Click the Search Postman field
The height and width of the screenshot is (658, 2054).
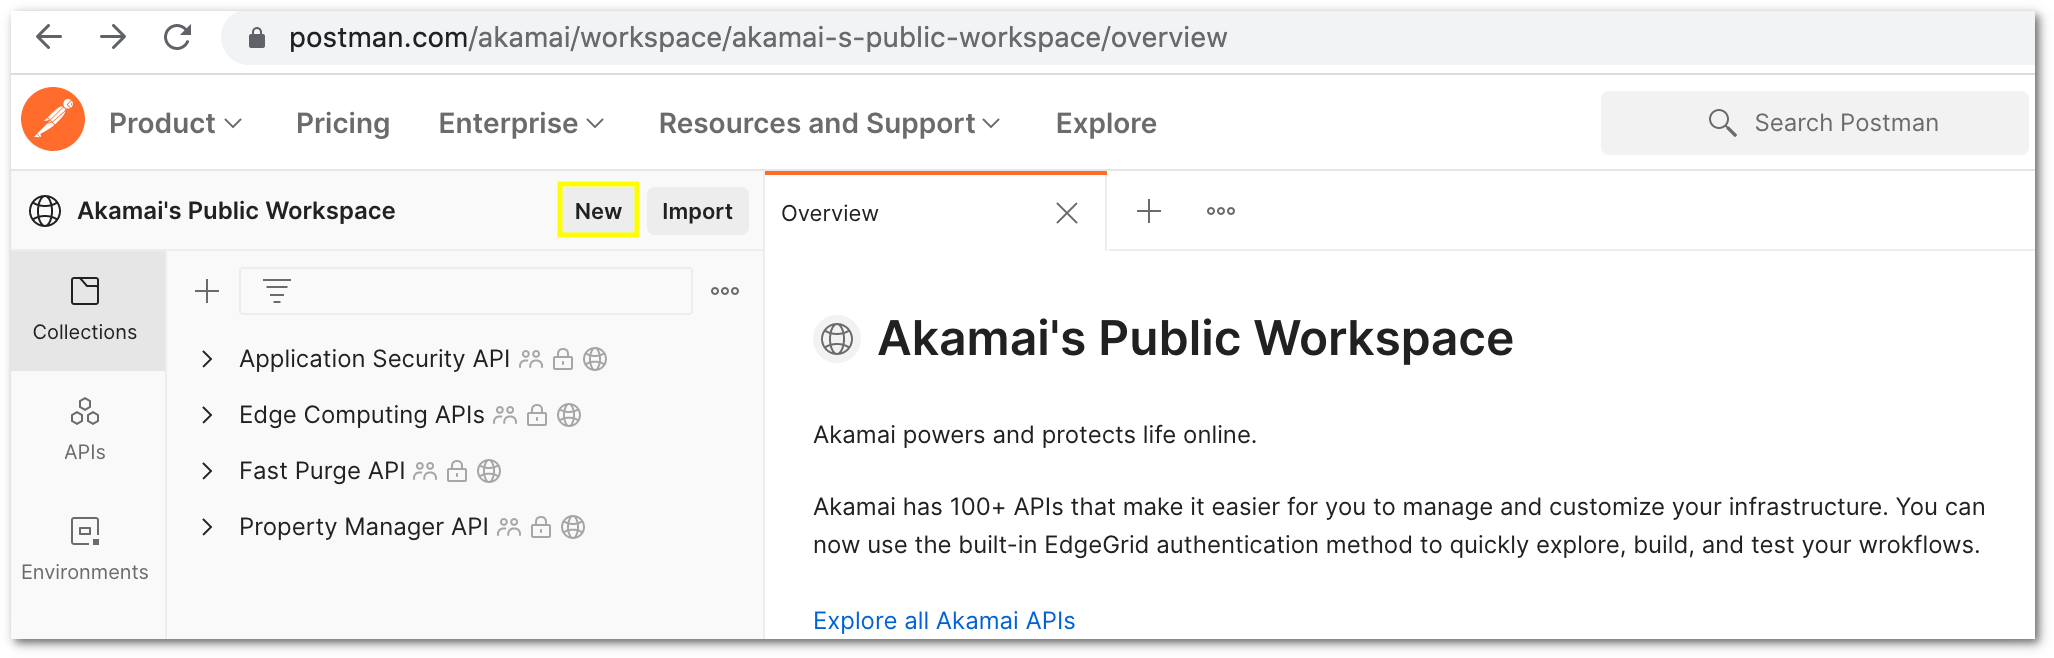click(1845, 123)
